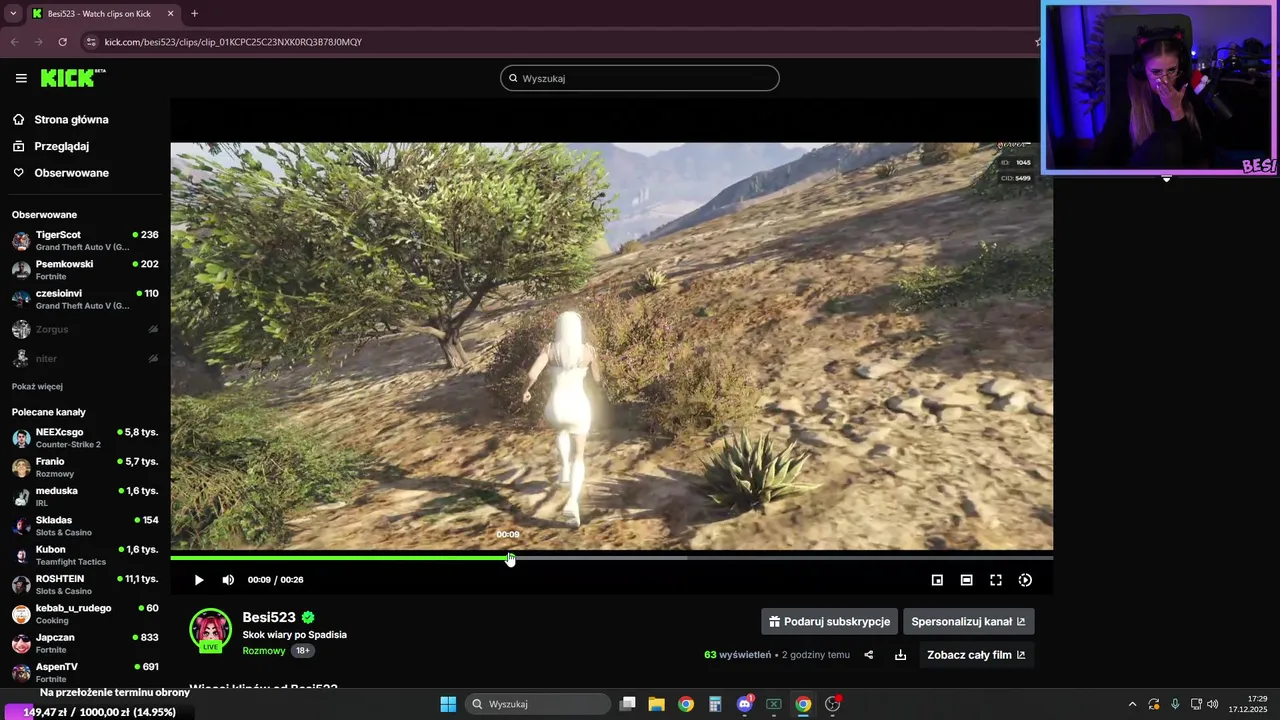
Task: Click the kick.com address bar
Action: pyautogui.click(x=560, y=42)
